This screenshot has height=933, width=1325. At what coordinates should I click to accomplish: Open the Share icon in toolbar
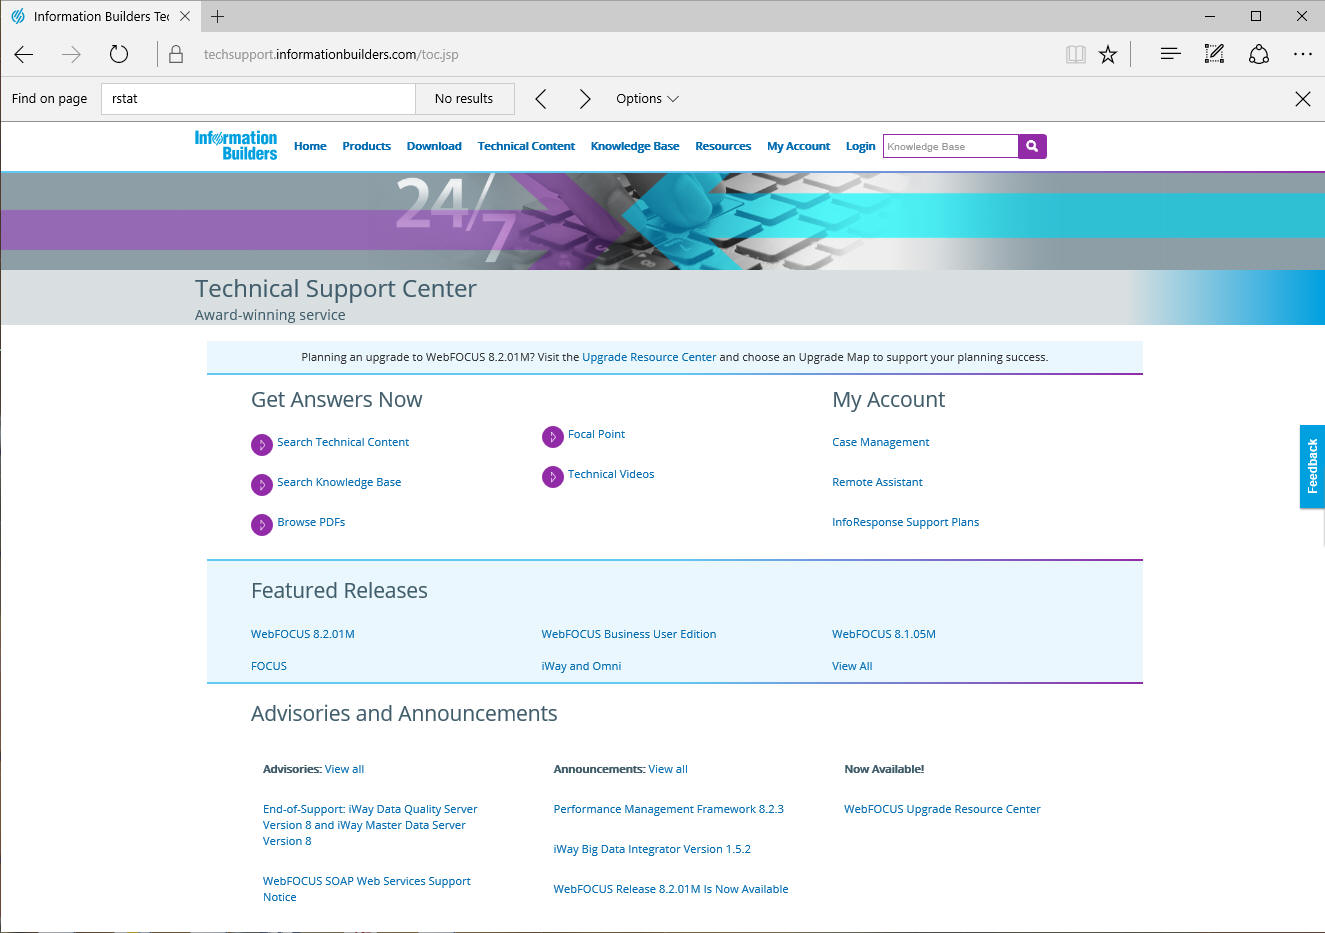pos(1259,54)
